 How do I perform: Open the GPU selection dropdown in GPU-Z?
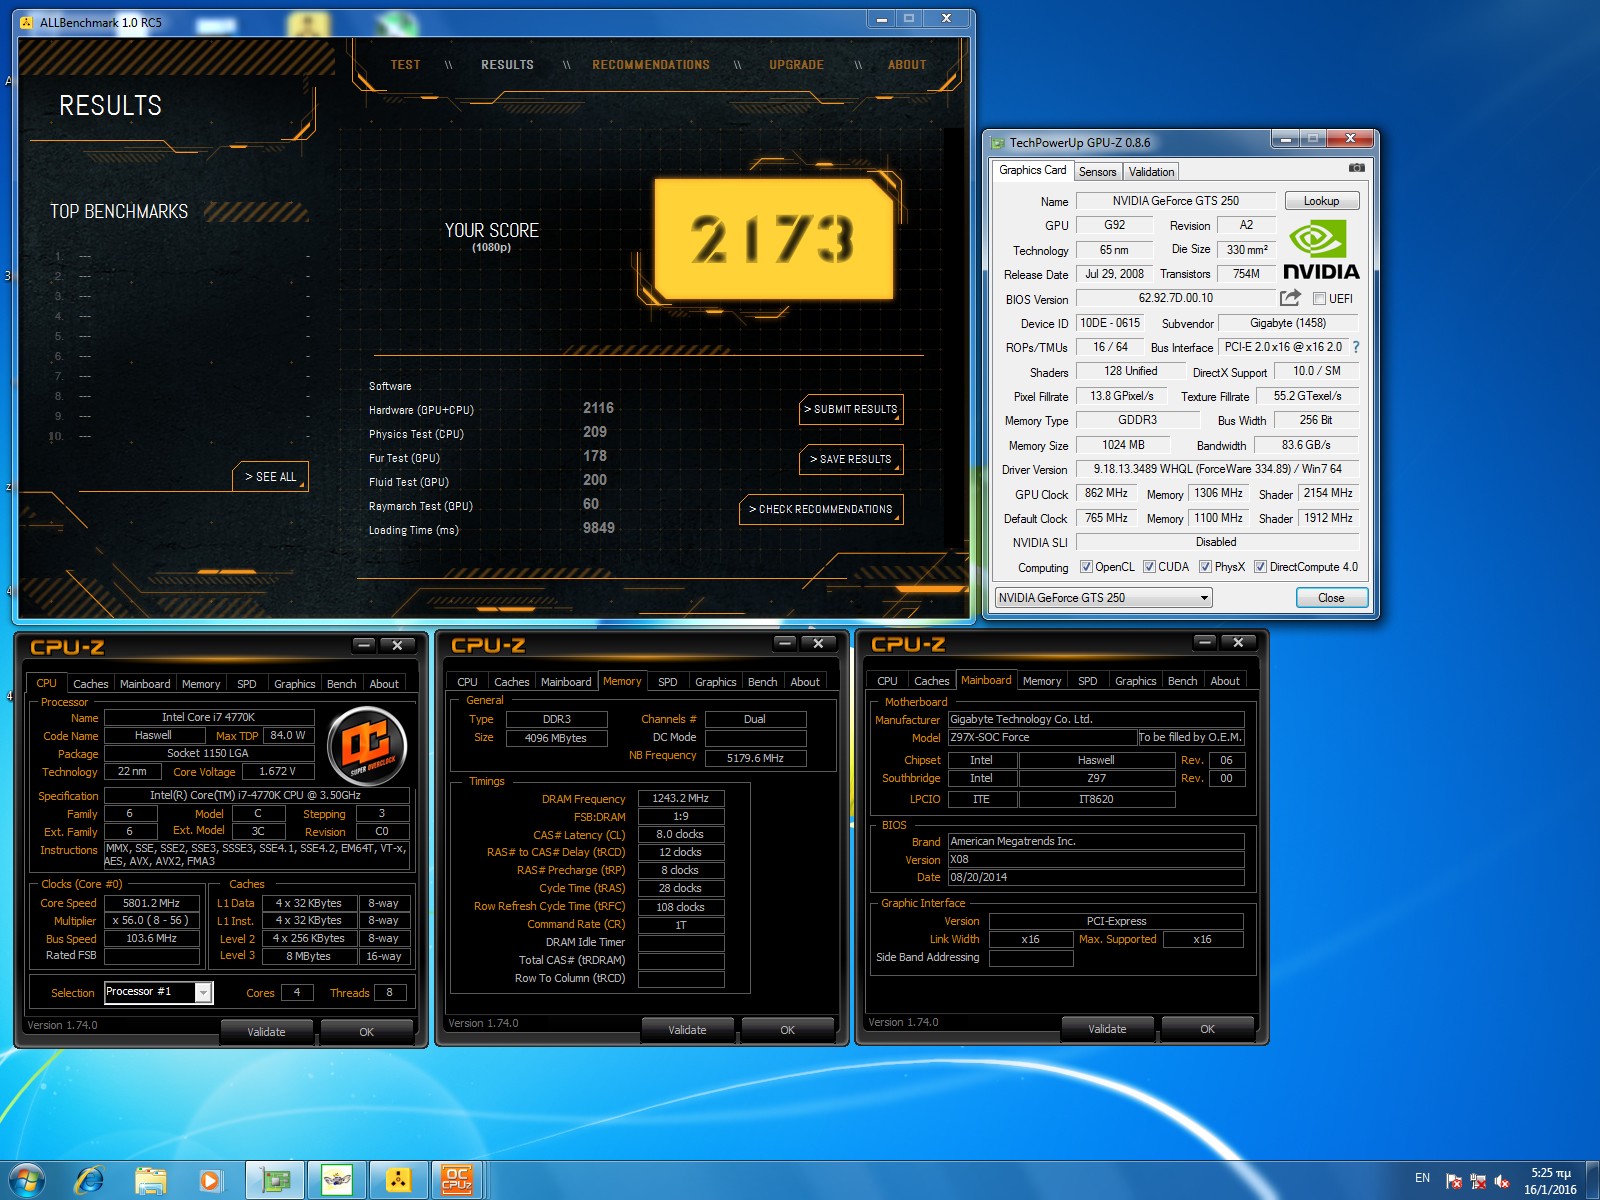click(1103, 598)
